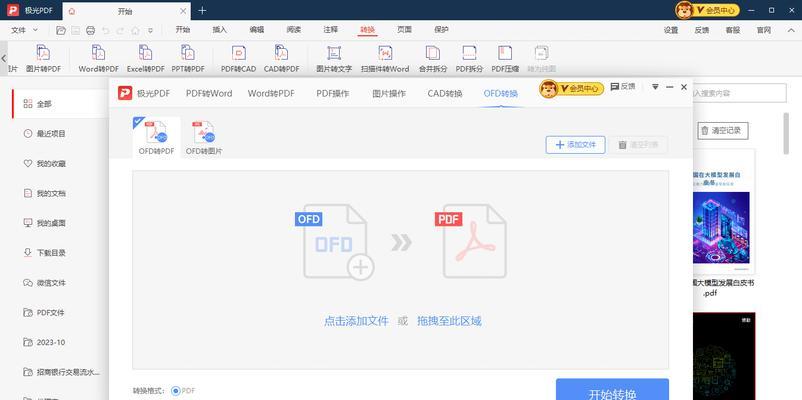Switch to the 保护 ribbon tab
802x400 pixels.
point(441,30)
